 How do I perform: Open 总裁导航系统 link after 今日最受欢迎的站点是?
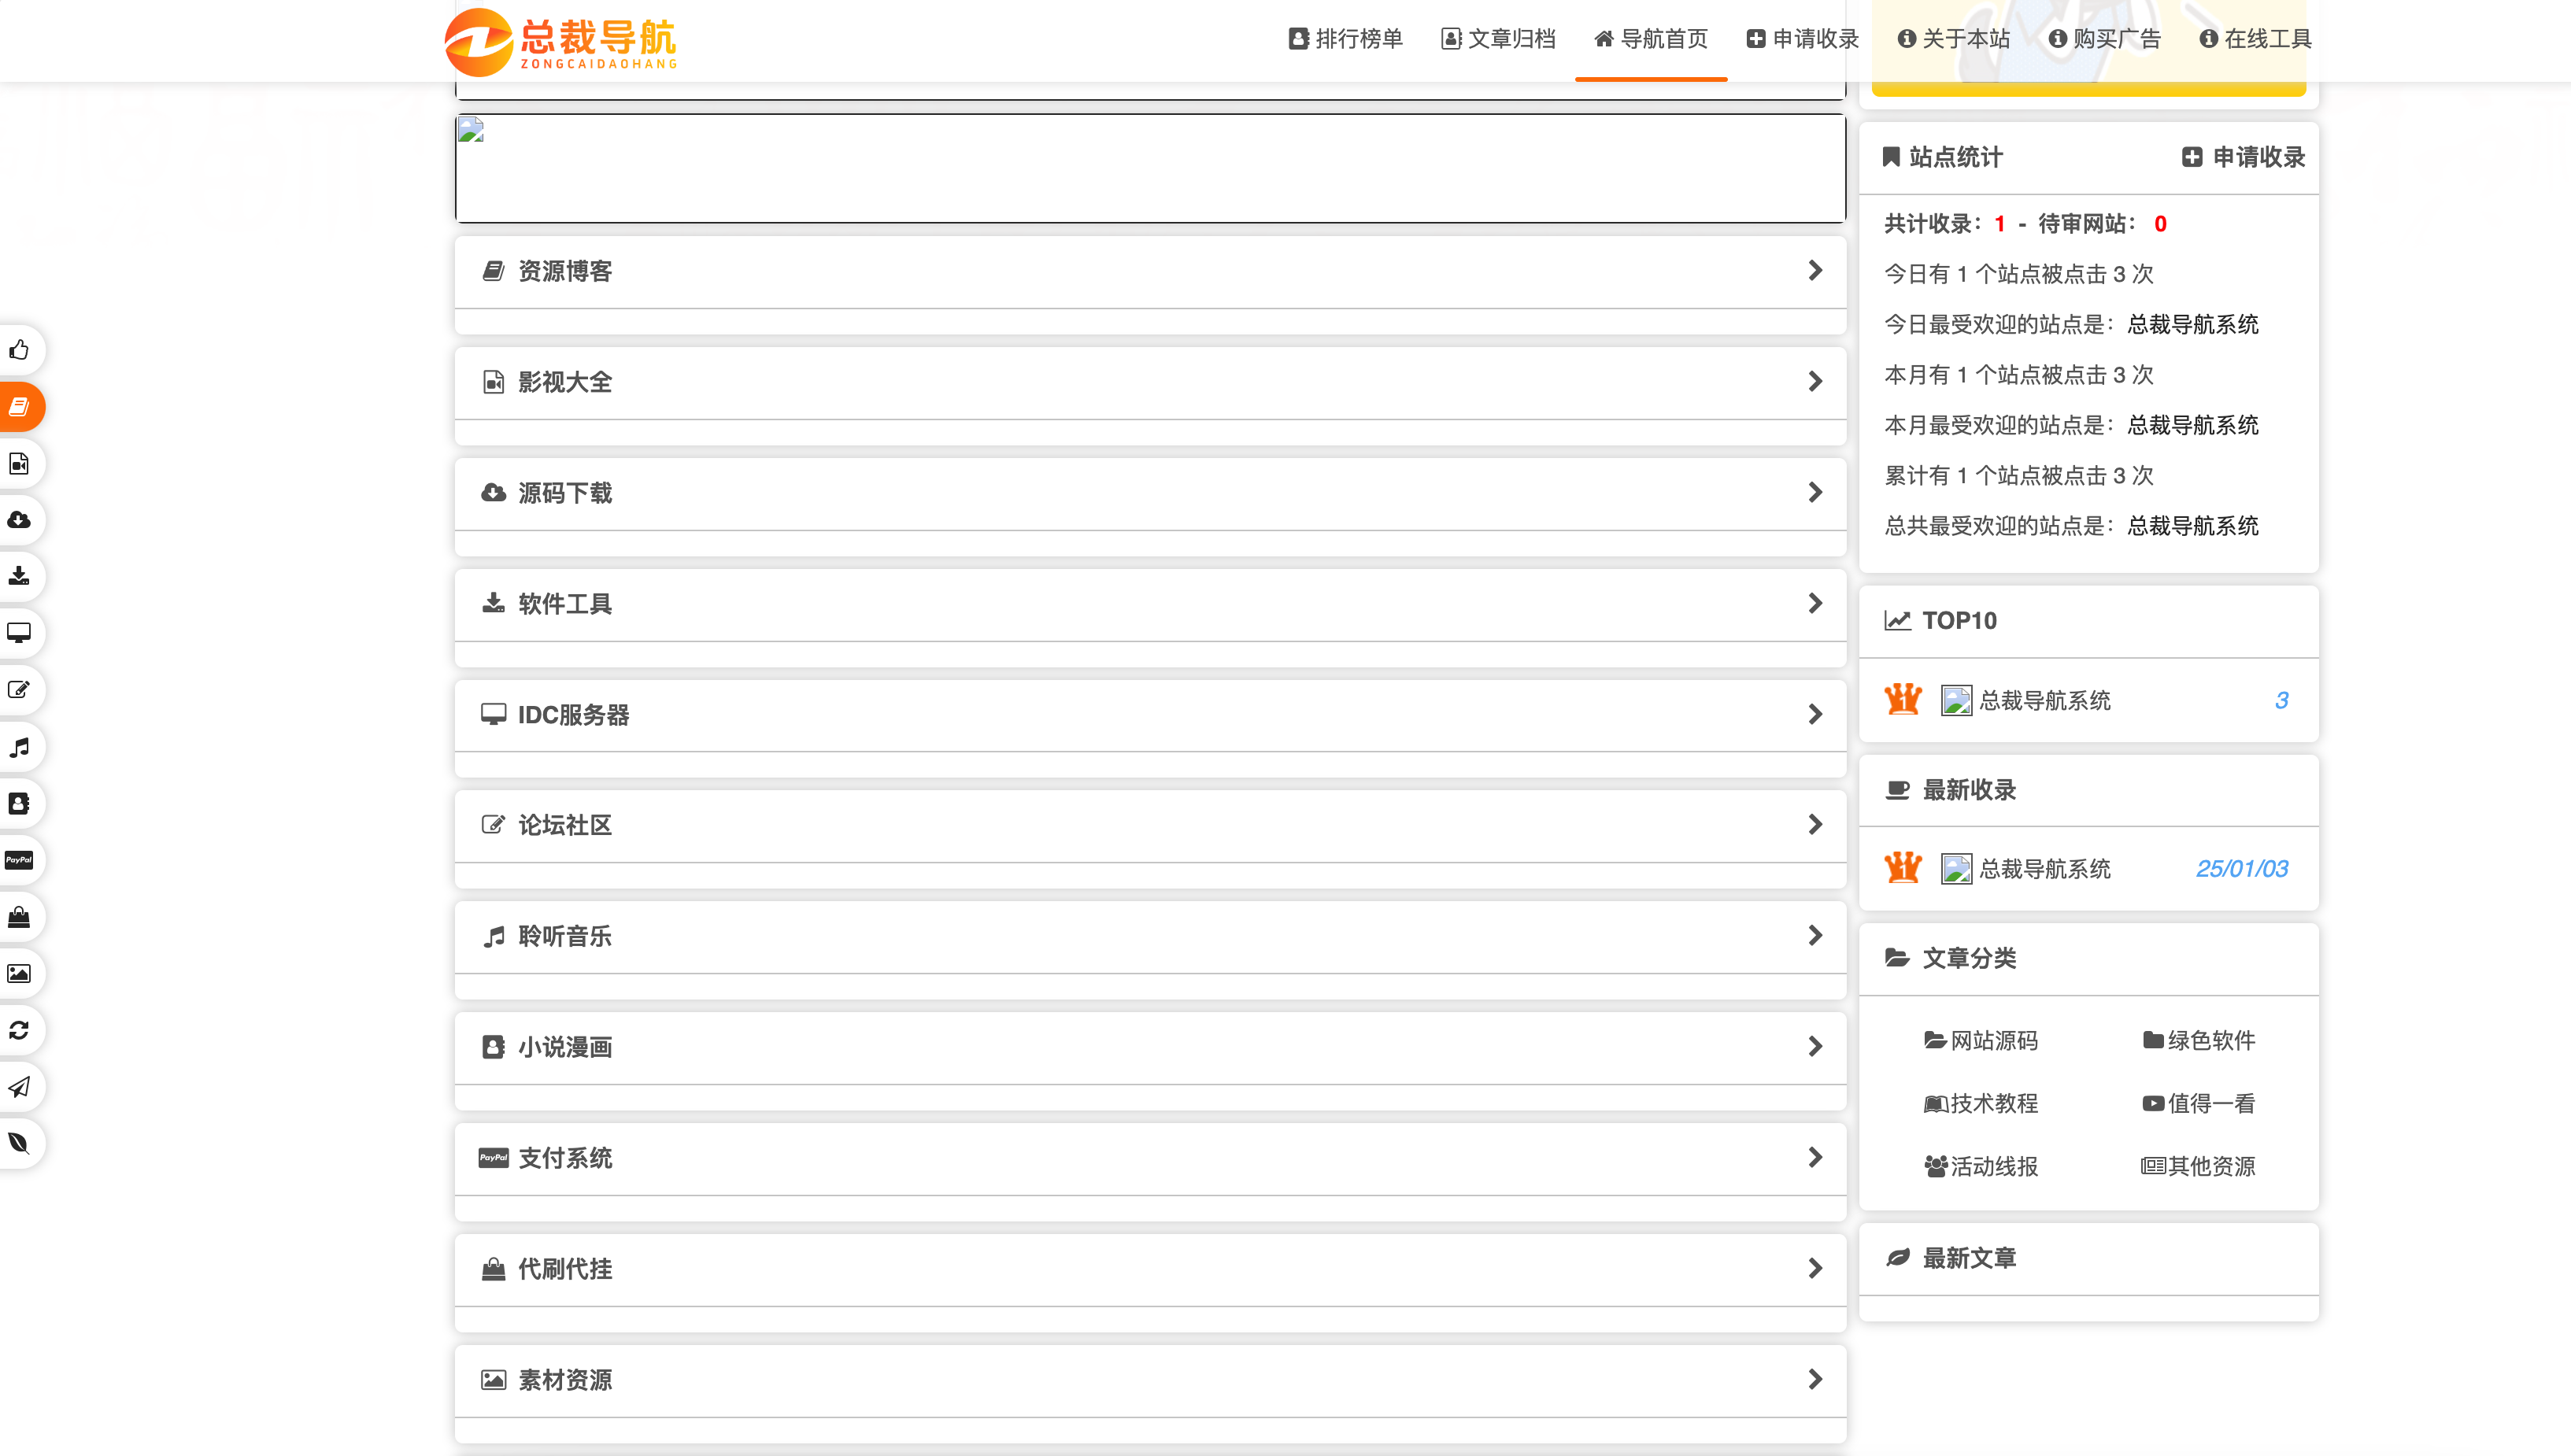[2193, 324]
